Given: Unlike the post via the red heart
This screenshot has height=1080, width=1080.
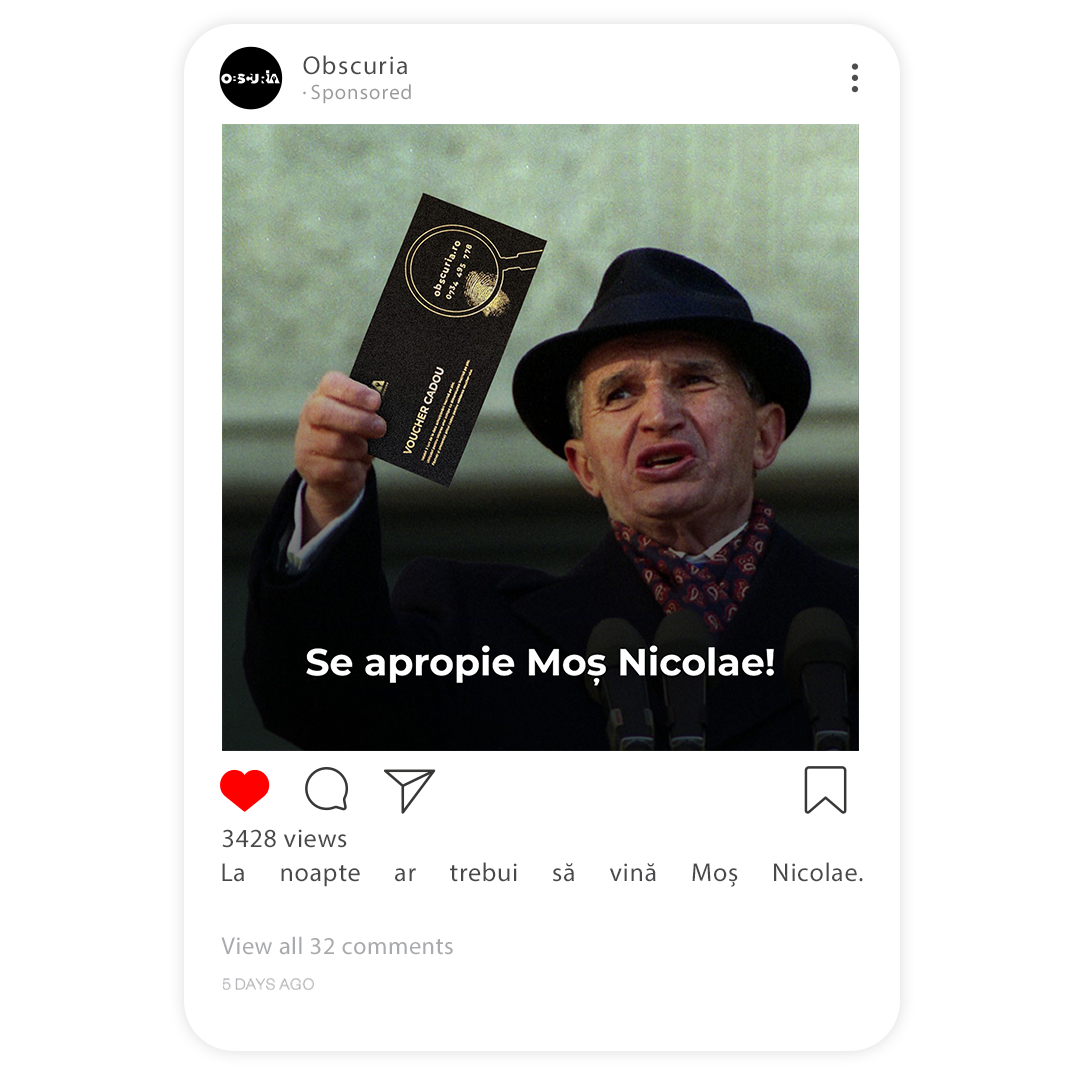Looking at the screenshot, I should [245, 789].
